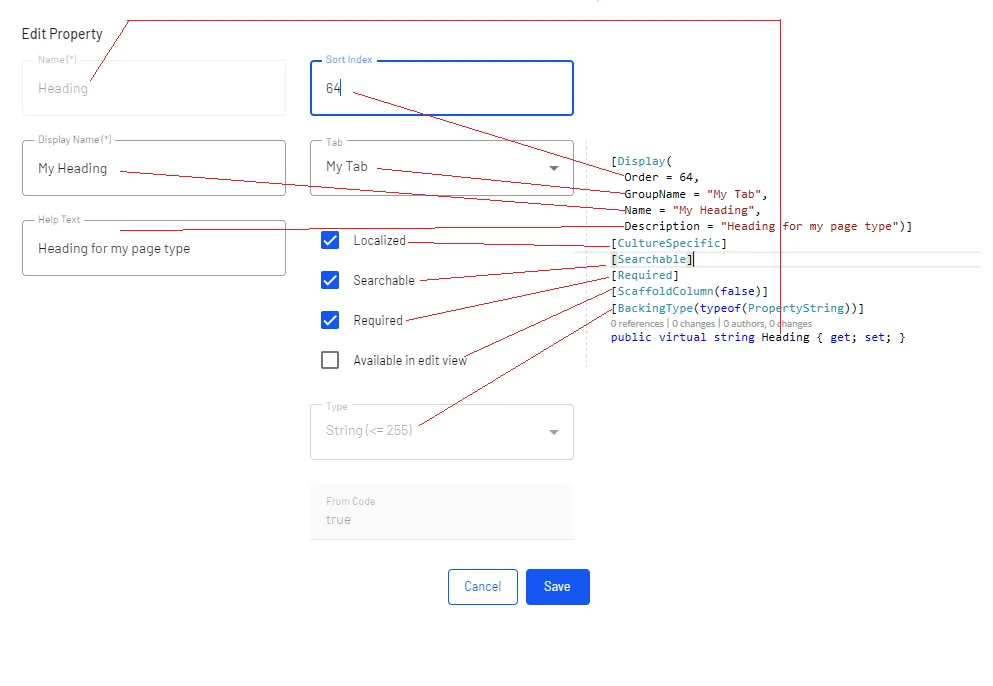Click the Tab dropdown arrow icon
This screenshot has width=993, height=686.
click(553, 168)
